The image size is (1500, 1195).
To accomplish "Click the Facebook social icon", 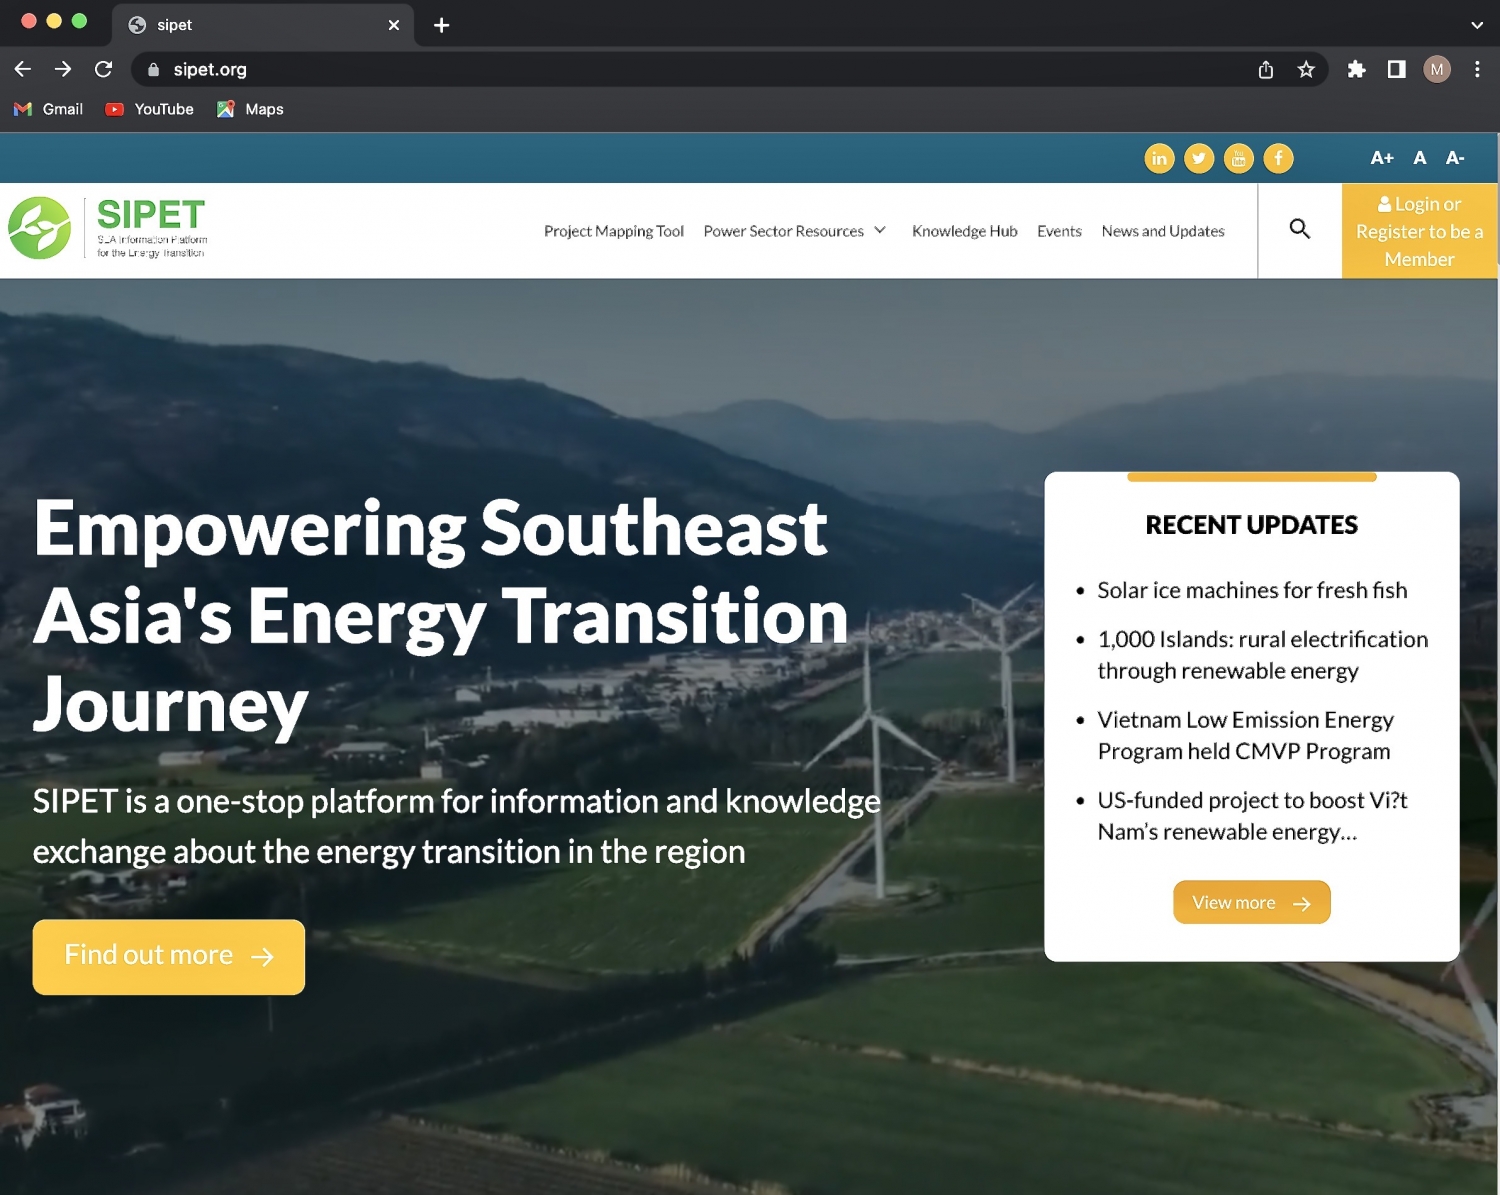I will 1278,158.
